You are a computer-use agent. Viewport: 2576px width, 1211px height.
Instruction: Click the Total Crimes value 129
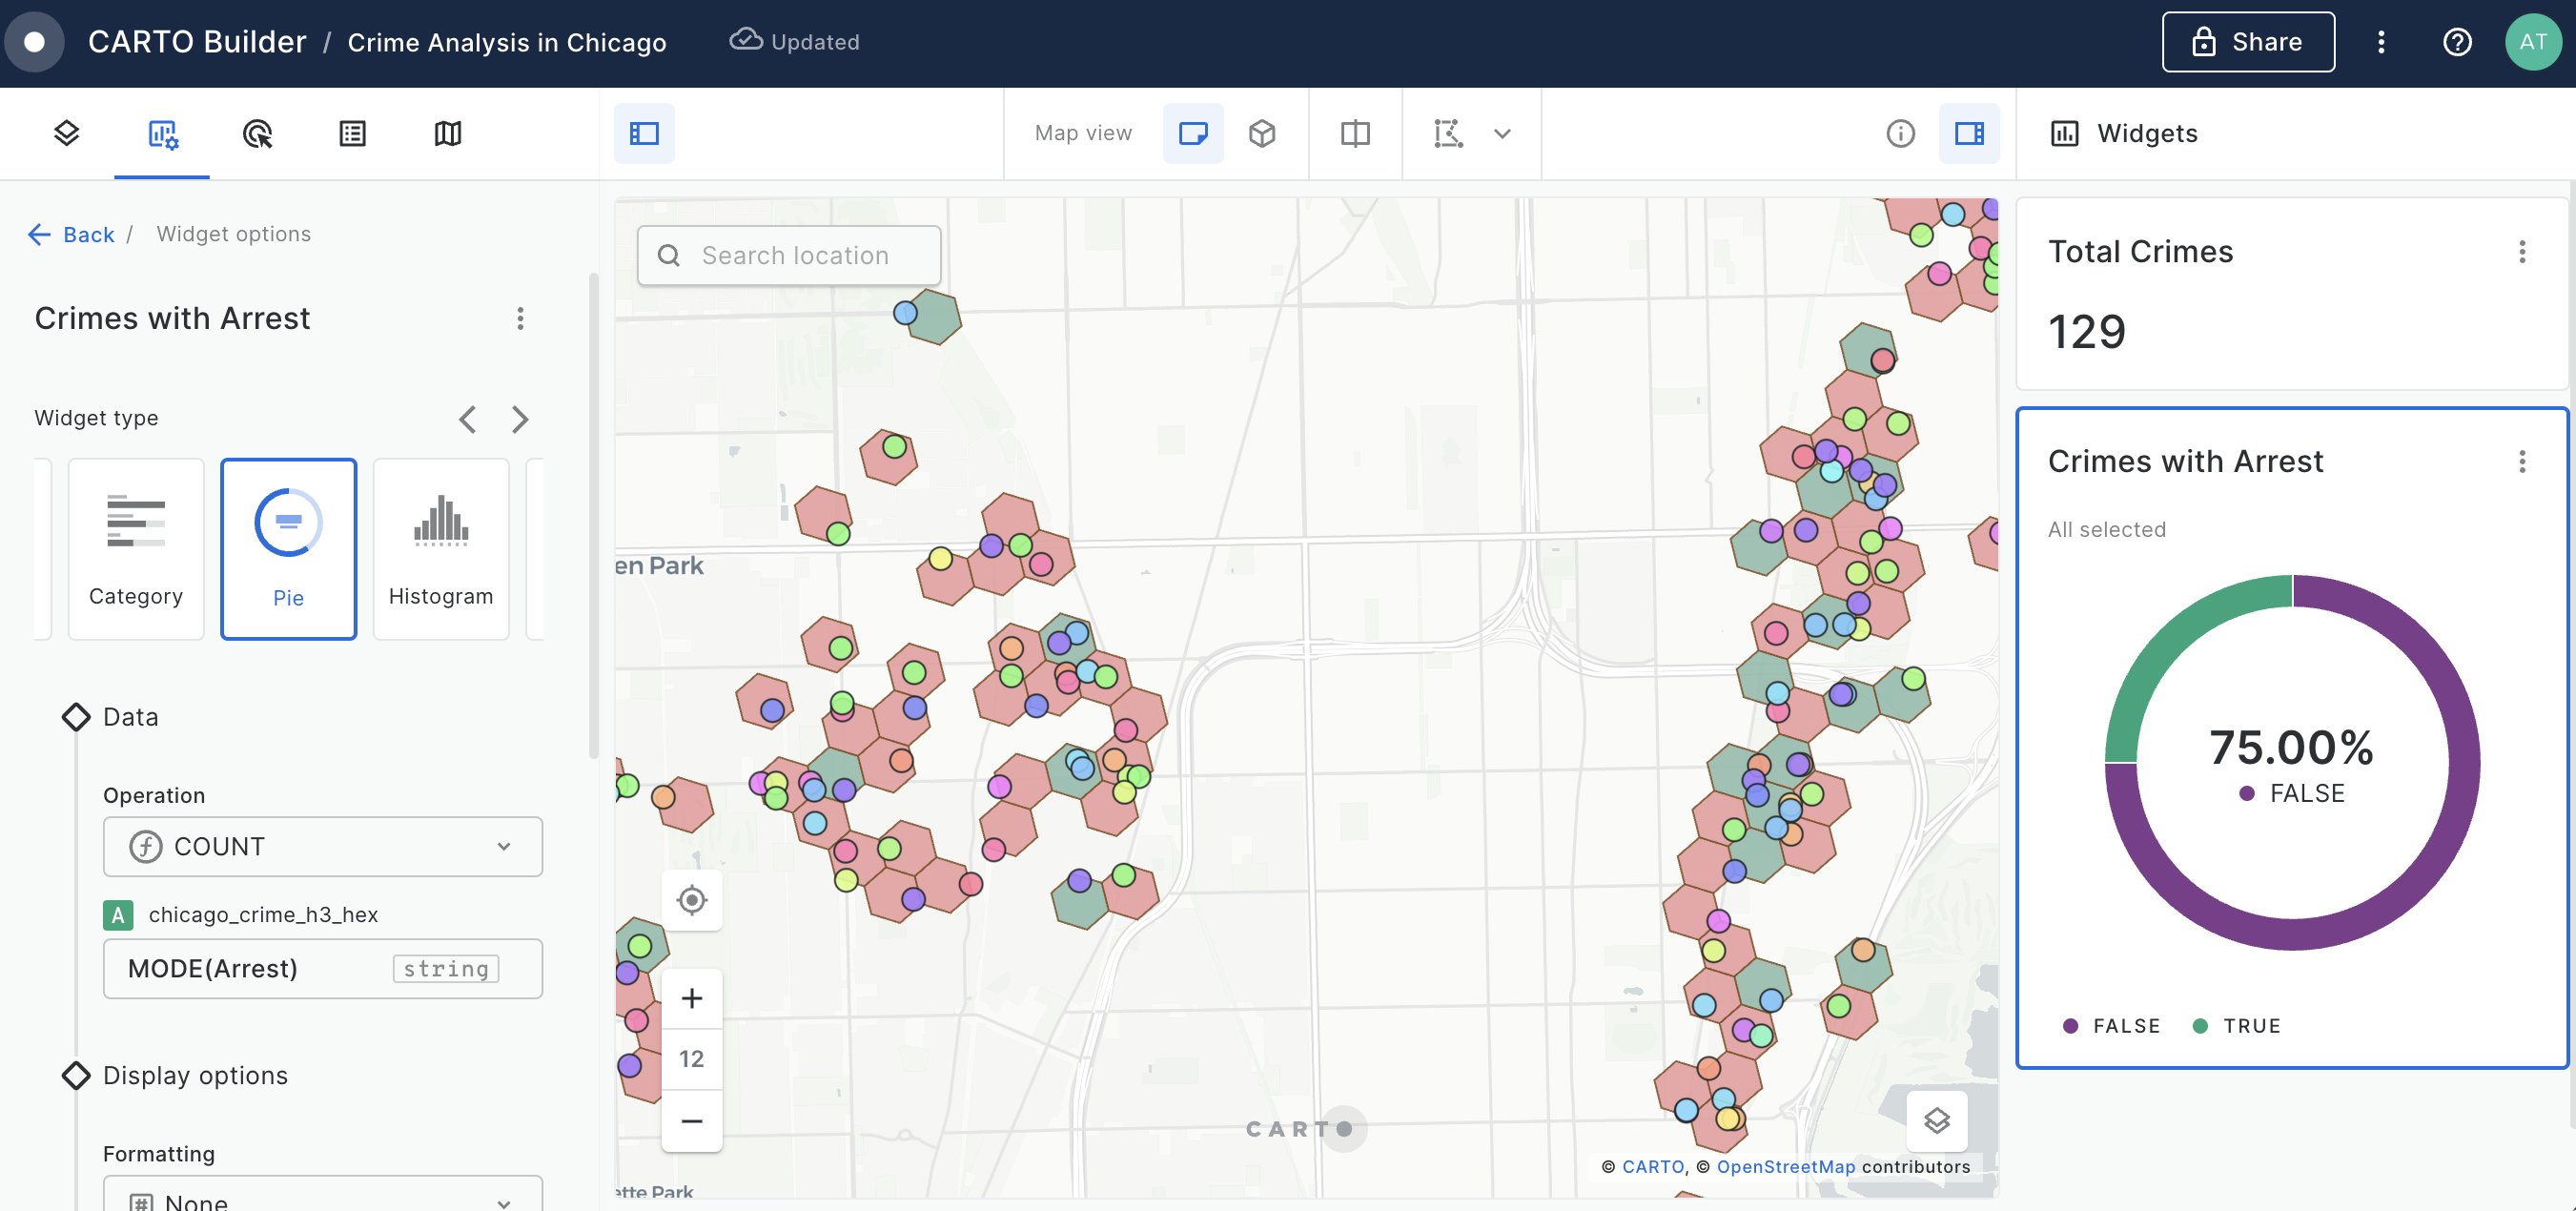(x=2086, y=332)
